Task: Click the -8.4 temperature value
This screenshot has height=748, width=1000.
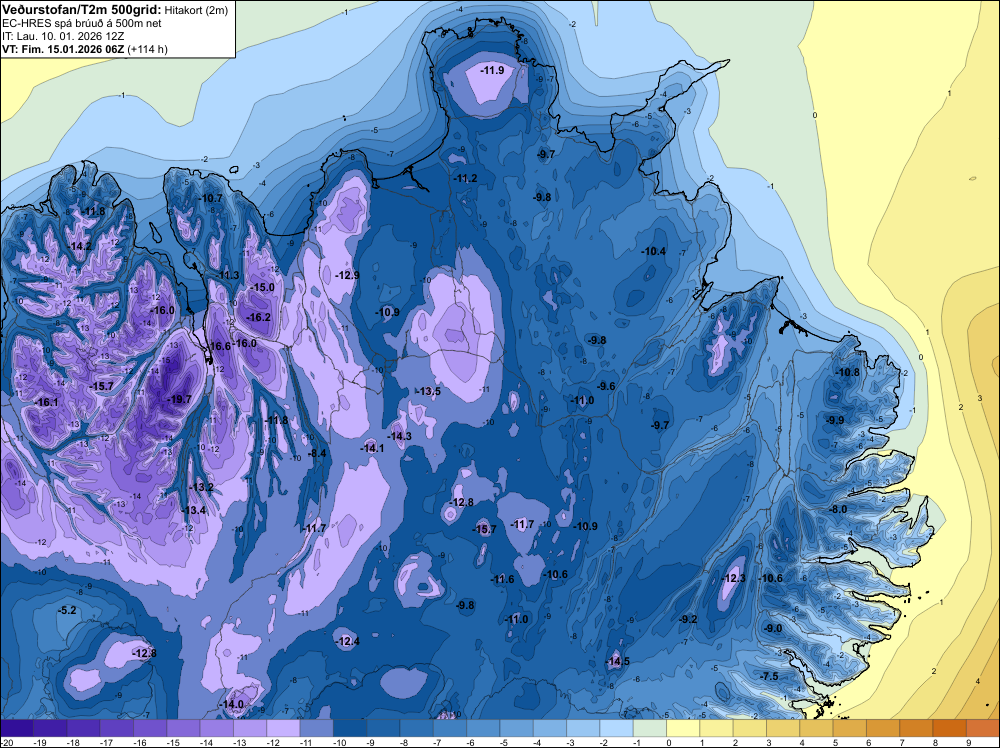Action: (x=317, y=453)
